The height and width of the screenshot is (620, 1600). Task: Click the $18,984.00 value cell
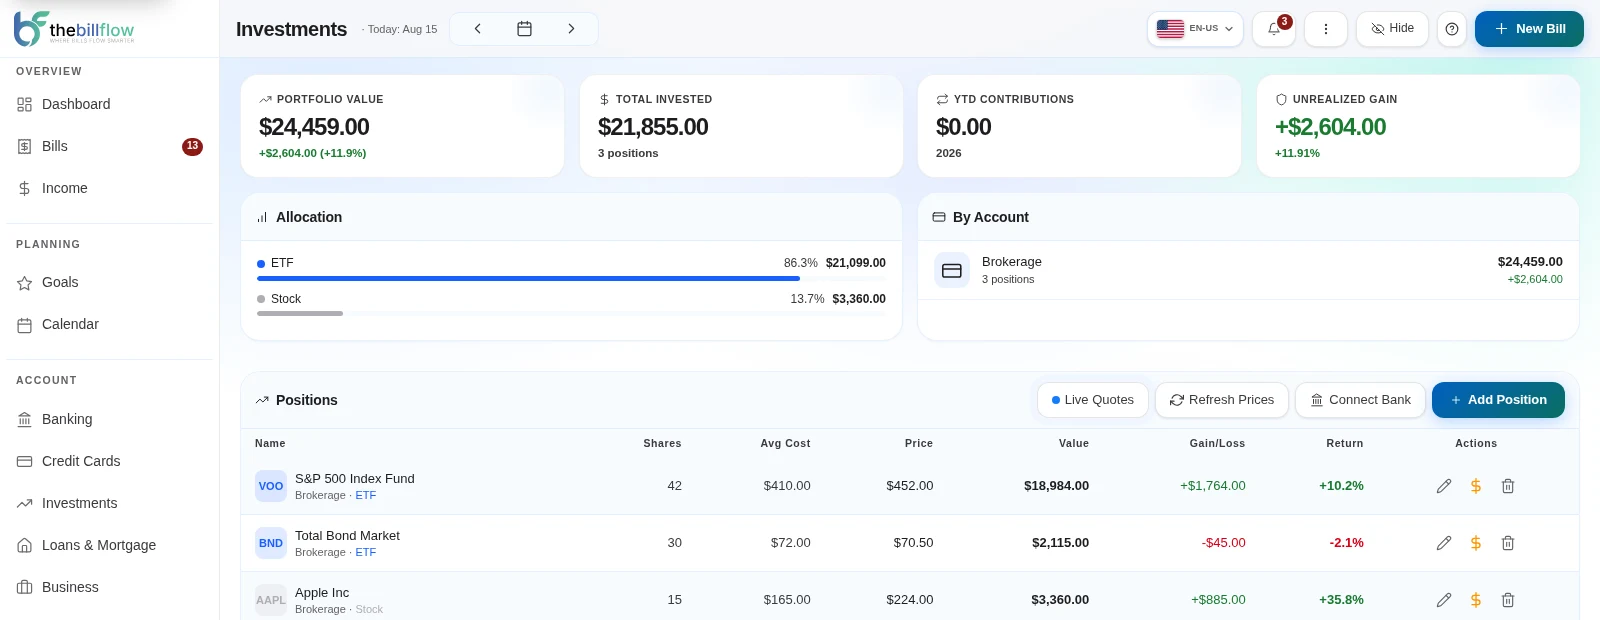1056,486
